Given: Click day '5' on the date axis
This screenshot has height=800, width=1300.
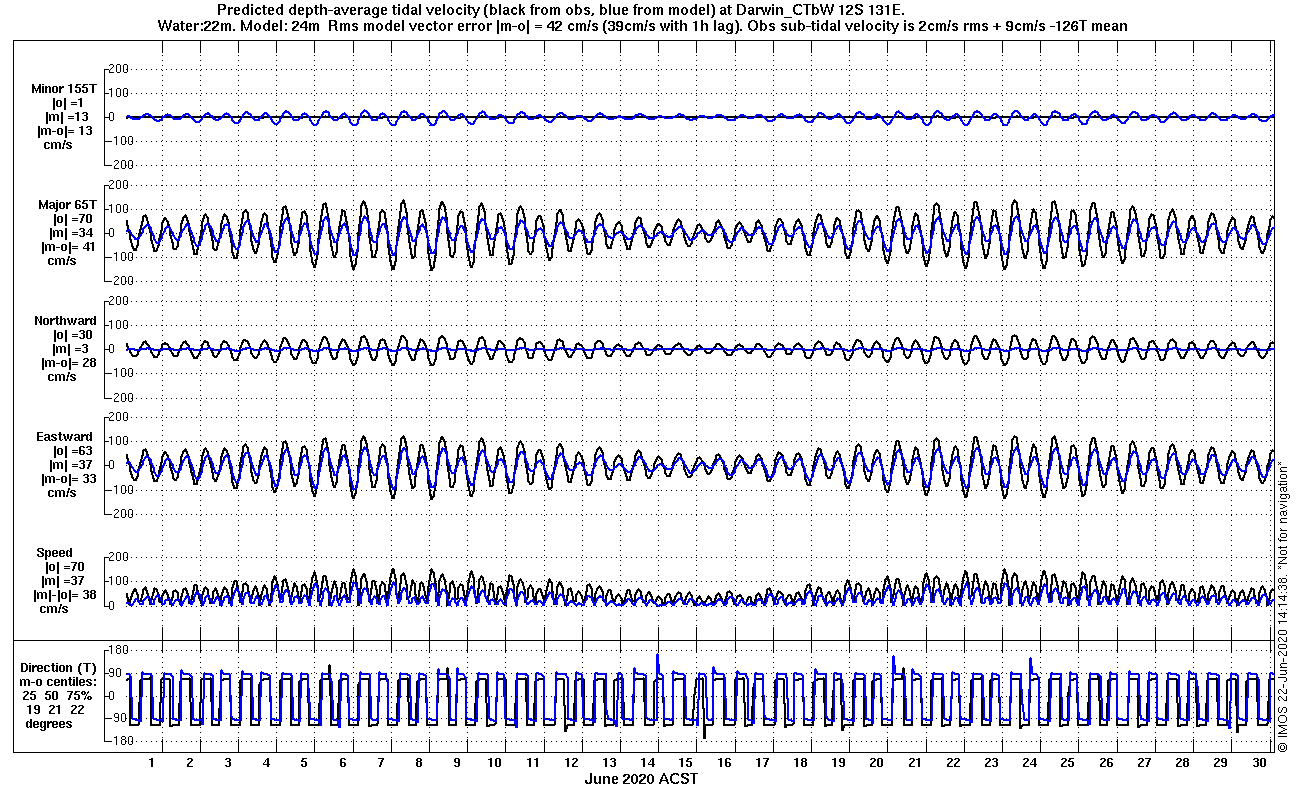Looking at the screenshot, I should click(304, 763).
